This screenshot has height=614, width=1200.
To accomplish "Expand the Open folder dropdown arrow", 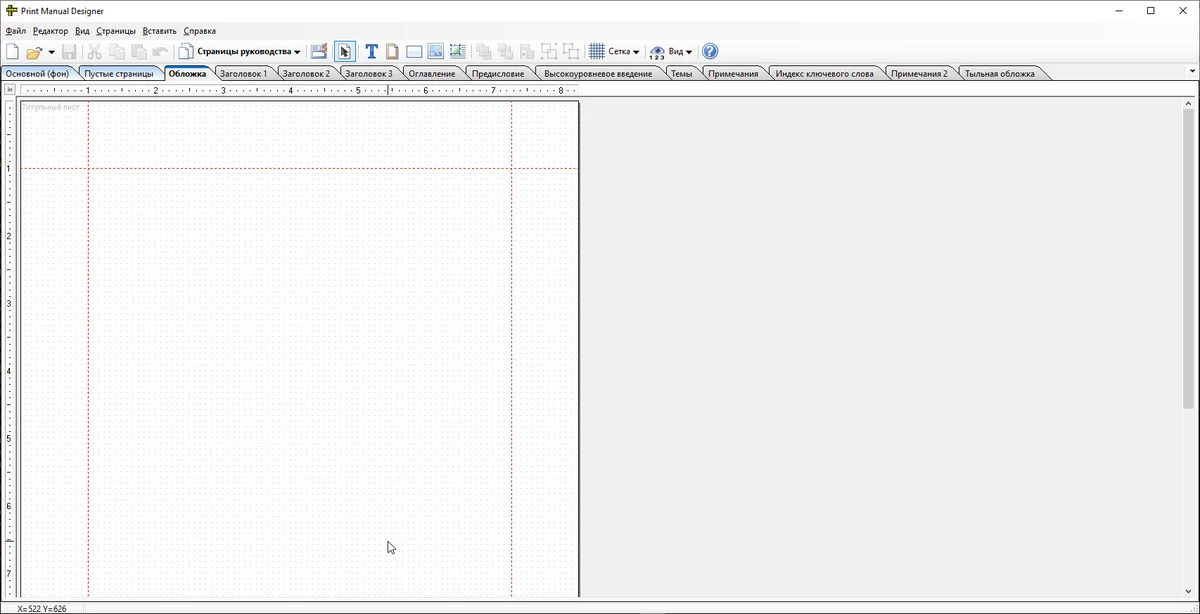I will (51, 52).
